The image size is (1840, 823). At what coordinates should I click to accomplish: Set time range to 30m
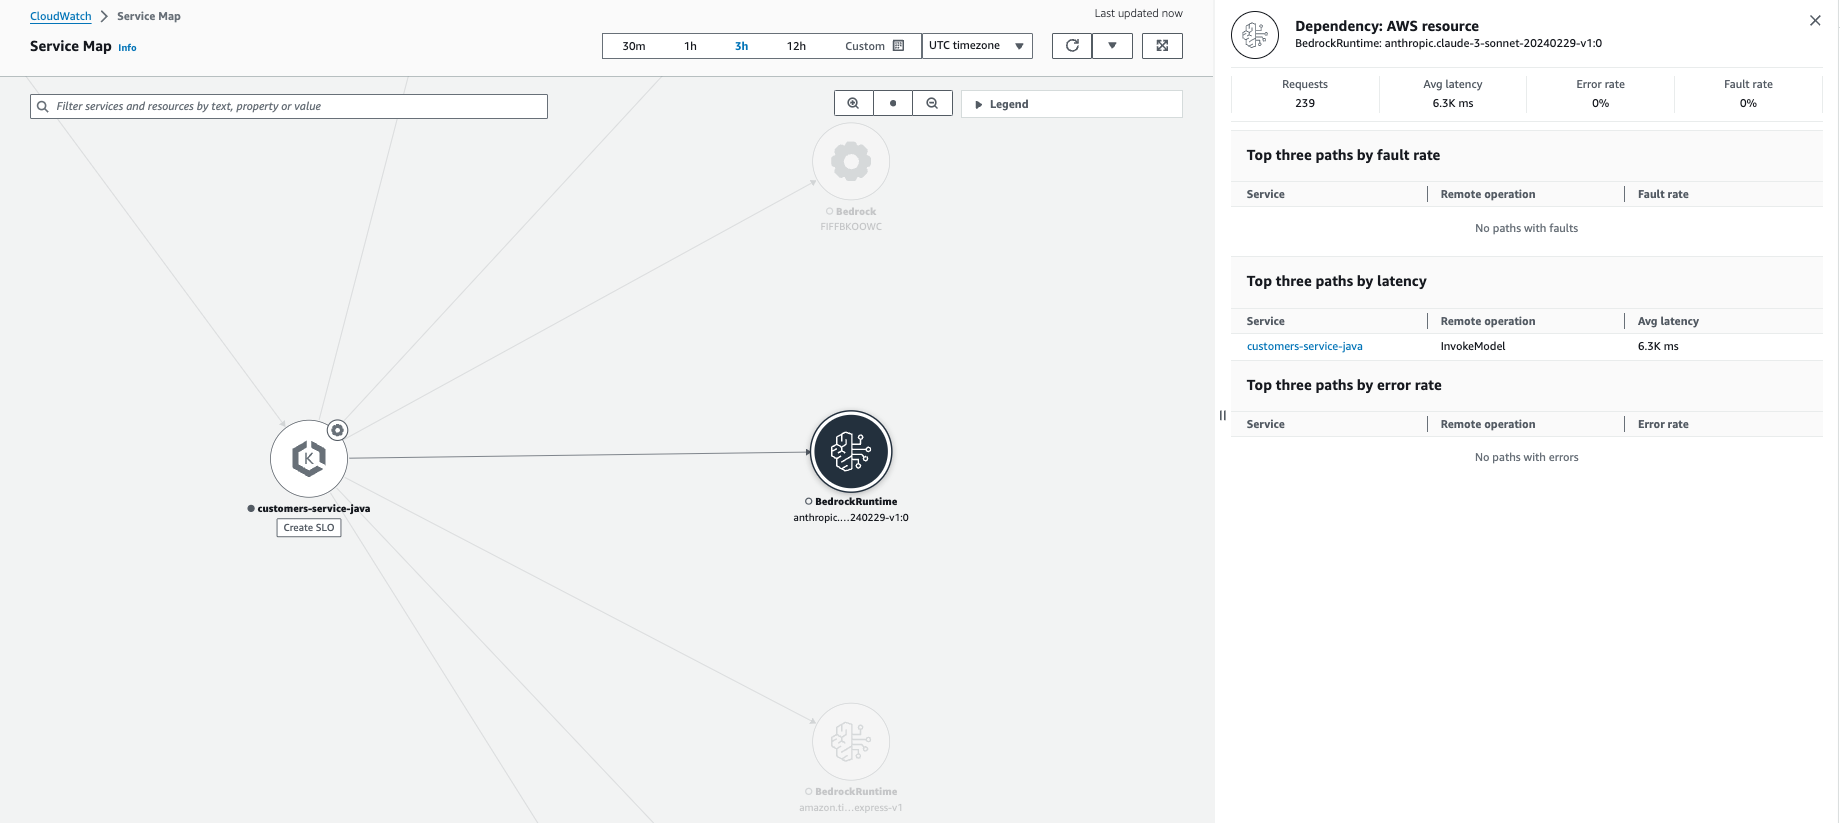(634, 46)
